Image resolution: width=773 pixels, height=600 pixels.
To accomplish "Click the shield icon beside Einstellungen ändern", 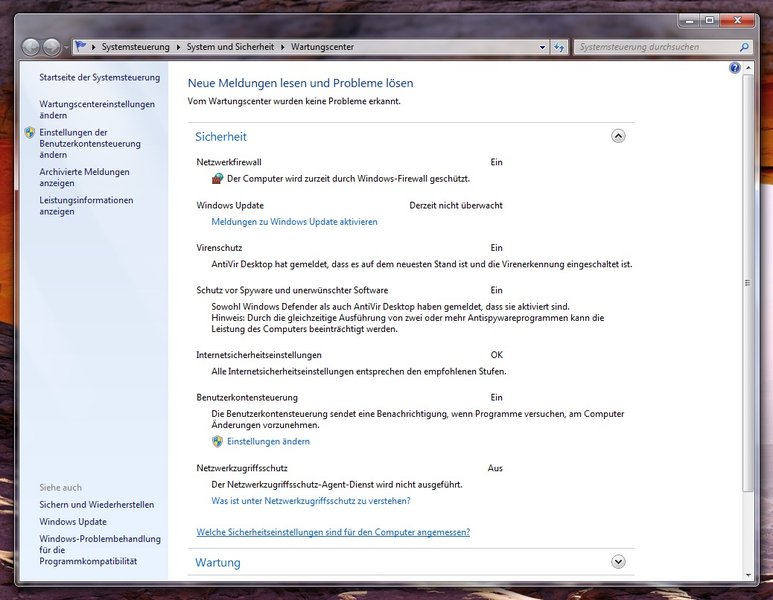I will pyautogui.click(x=217, y=441).
